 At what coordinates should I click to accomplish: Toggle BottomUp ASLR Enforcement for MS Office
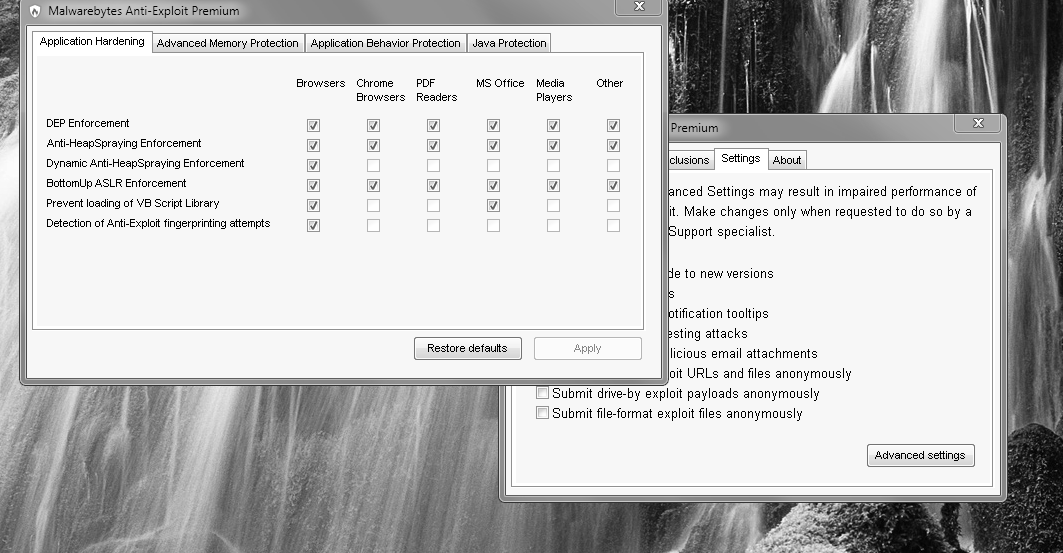click(494, 186)
